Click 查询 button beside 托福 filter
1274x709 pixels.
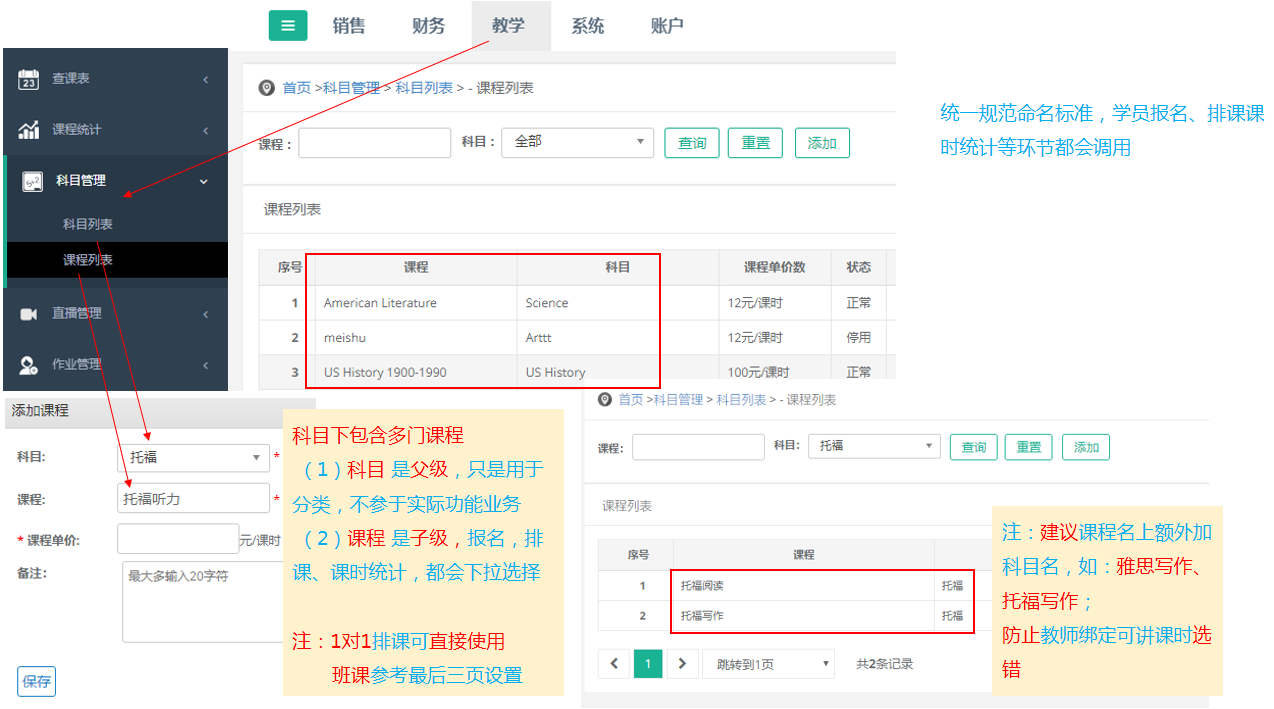coord(974,447)
